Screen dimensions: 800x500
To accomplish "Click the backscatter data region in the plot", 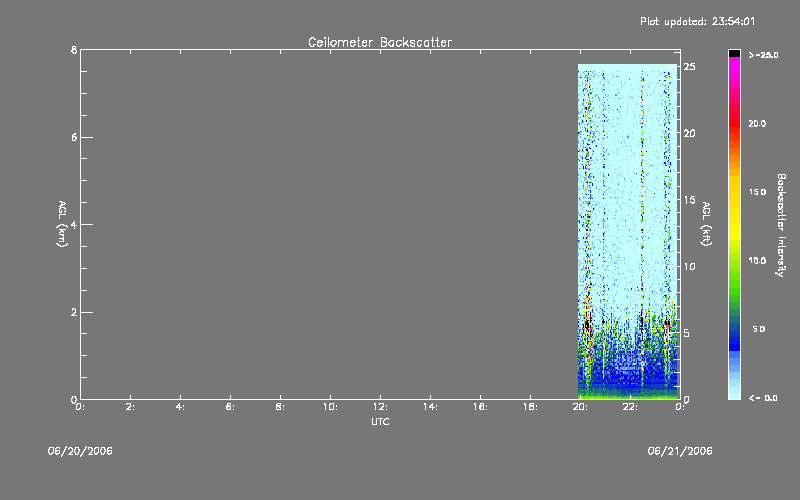I will 628,231.
